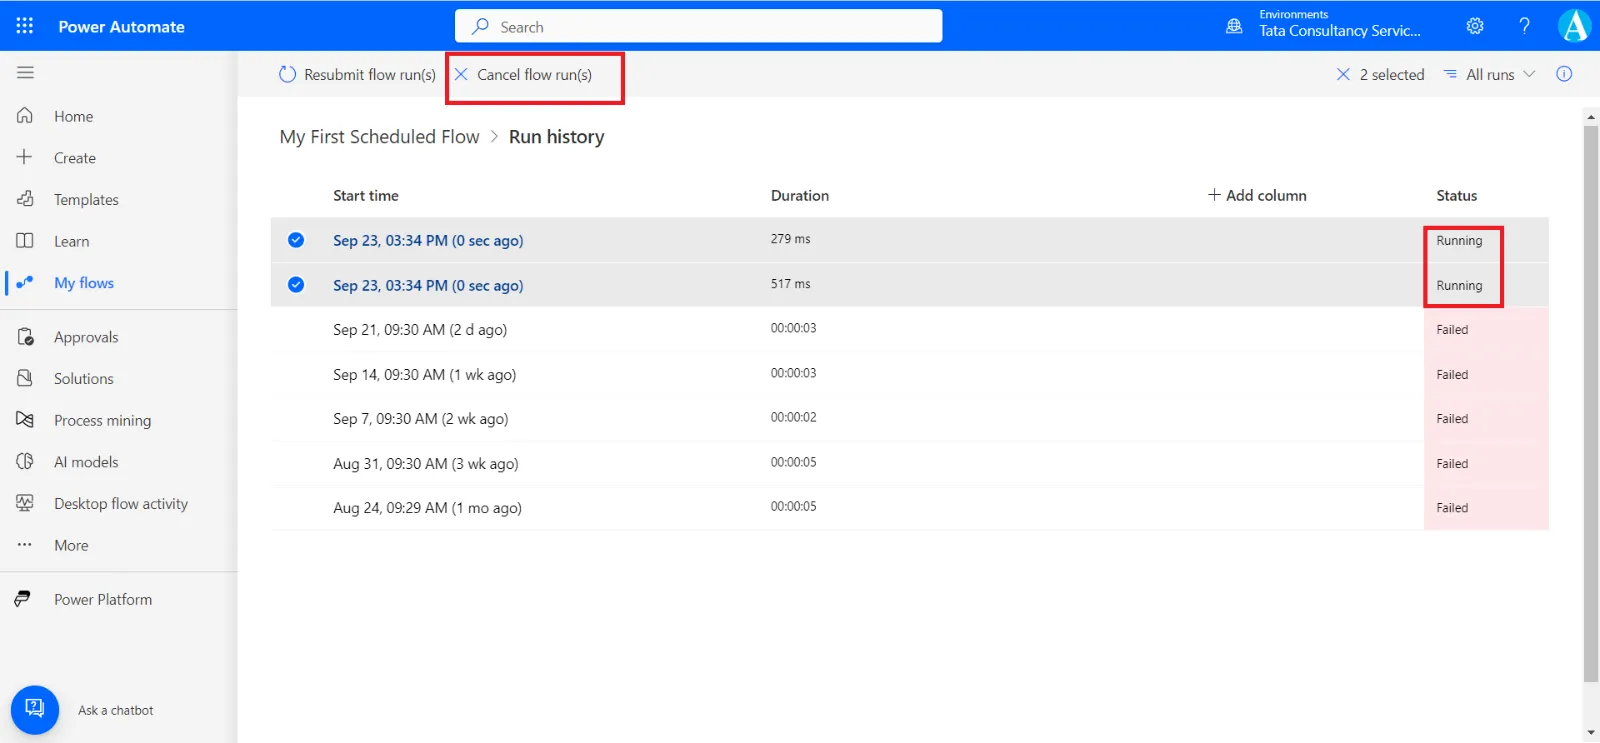Click Resubmit flow run(s)

(357, 74)
